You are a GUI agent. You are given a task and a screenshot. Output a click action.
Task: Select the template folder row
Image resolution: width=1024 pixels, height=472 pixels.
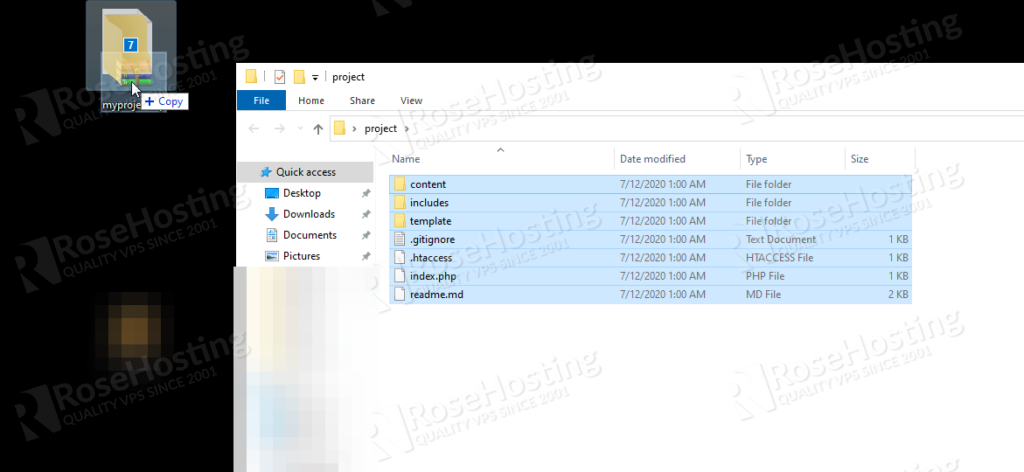pos(650,221)
